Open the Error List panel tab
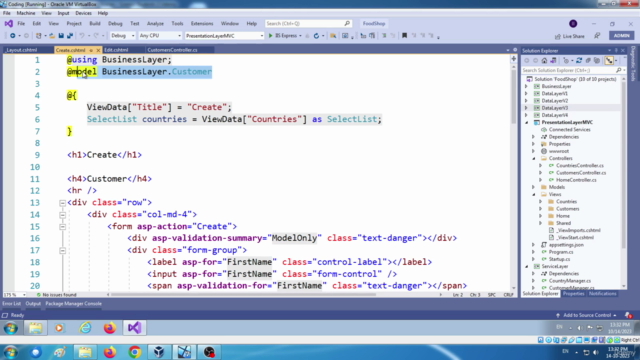The height and width of the screenshot is (360, 640). [11, 304]
